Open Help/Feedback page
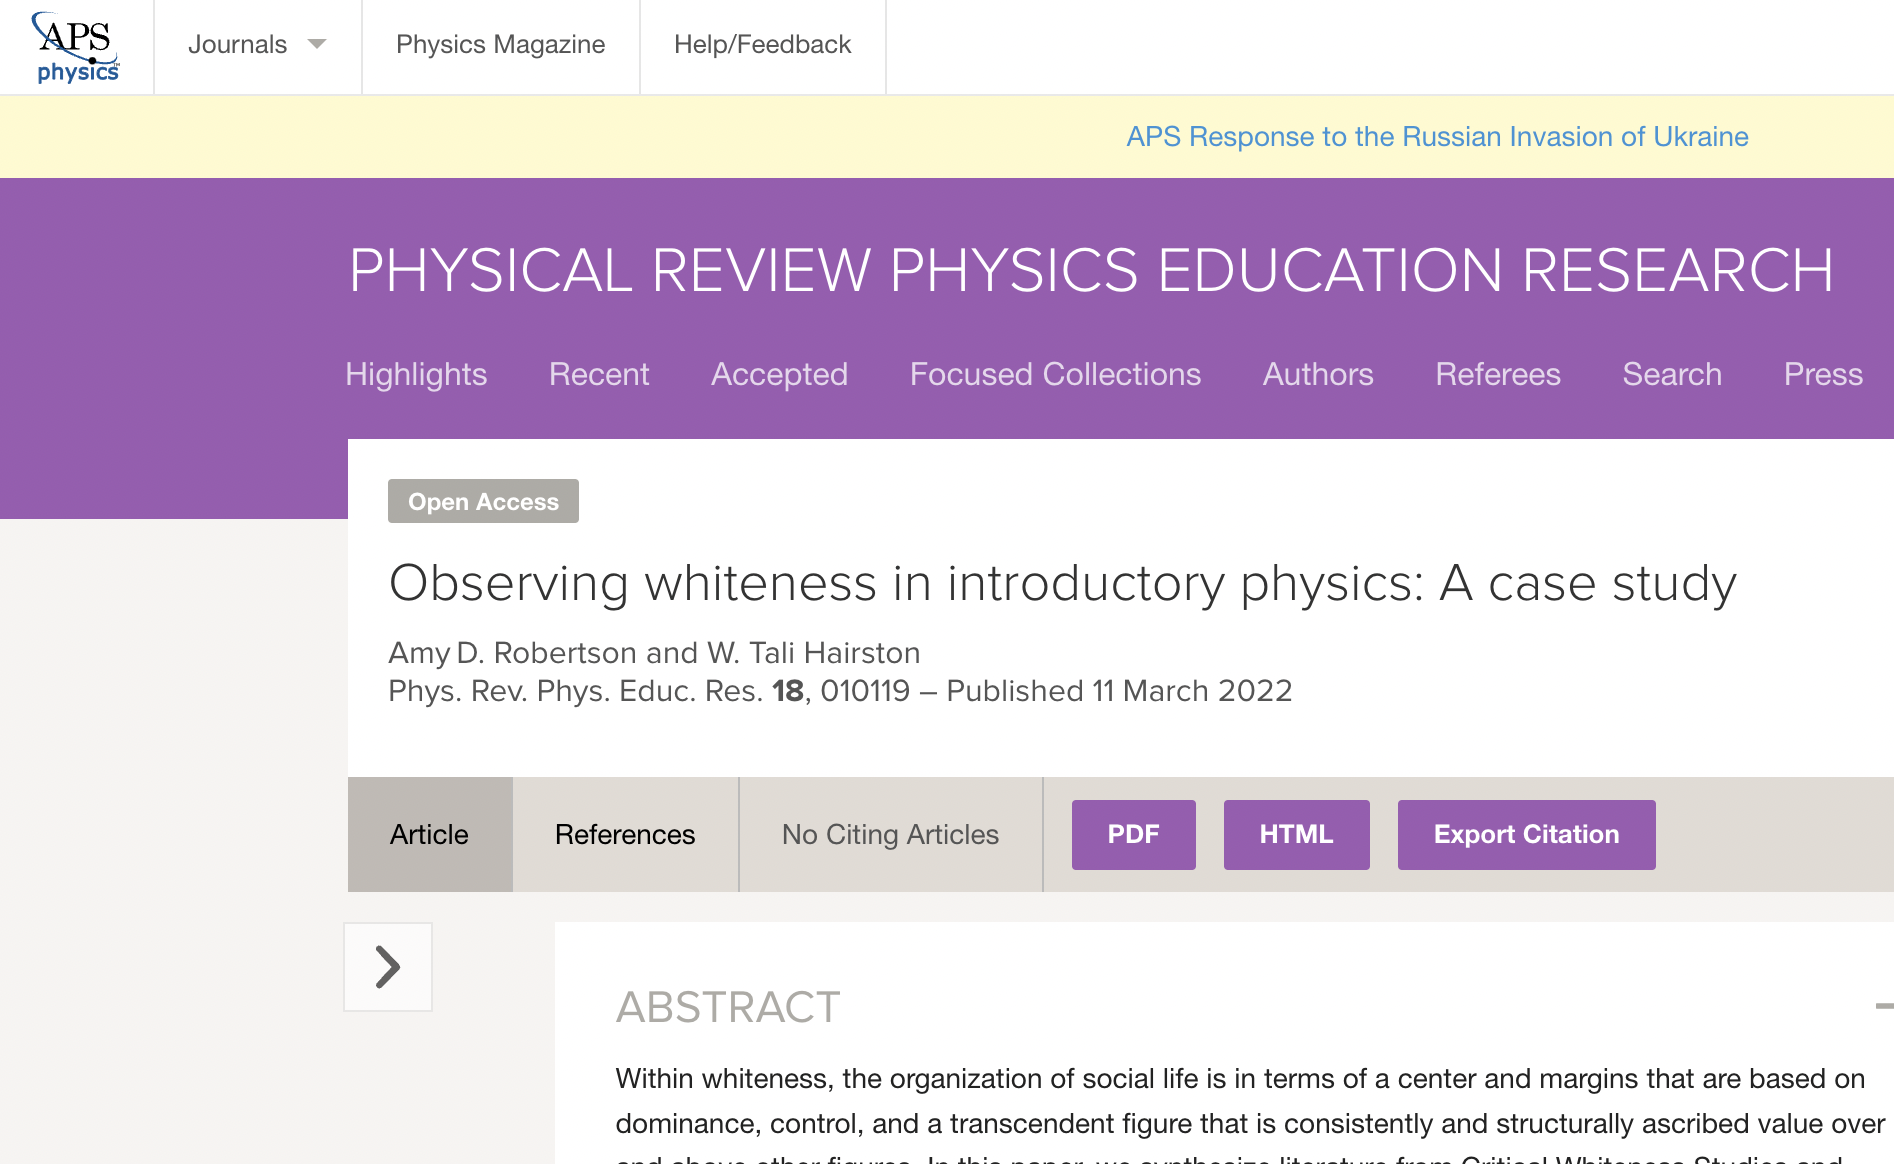The height and width of the screenshot is (1164, 1894). coord(762,45)
